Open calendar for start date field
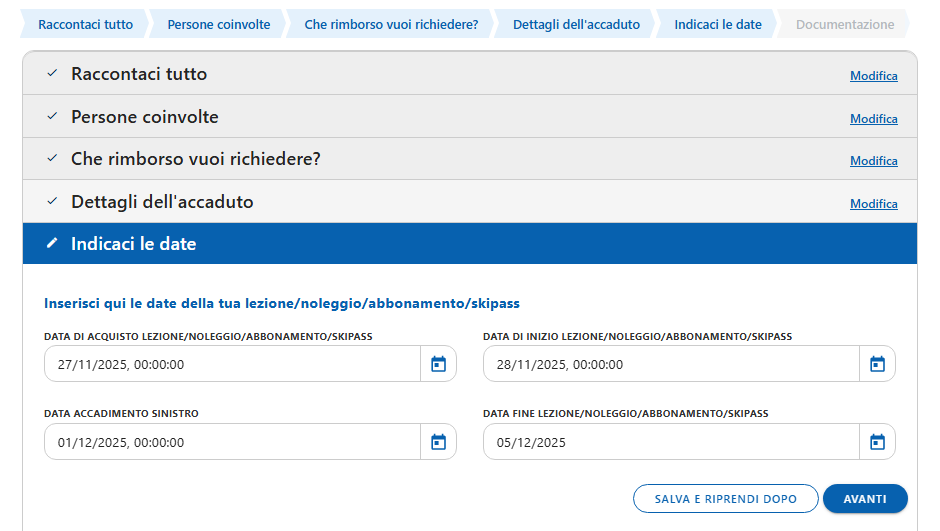Viewport: 940px width, 531px height. (x=877, y=364)
